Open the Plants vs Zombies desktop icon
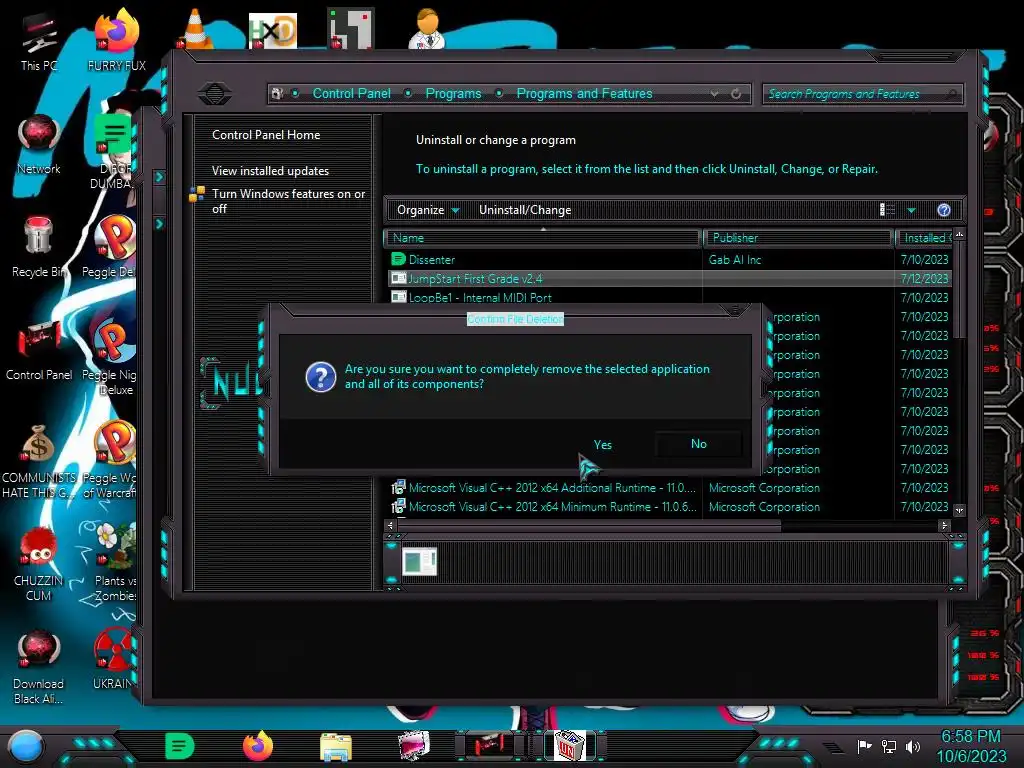Screen dimensions: 1024x768 tap(116, 562)
